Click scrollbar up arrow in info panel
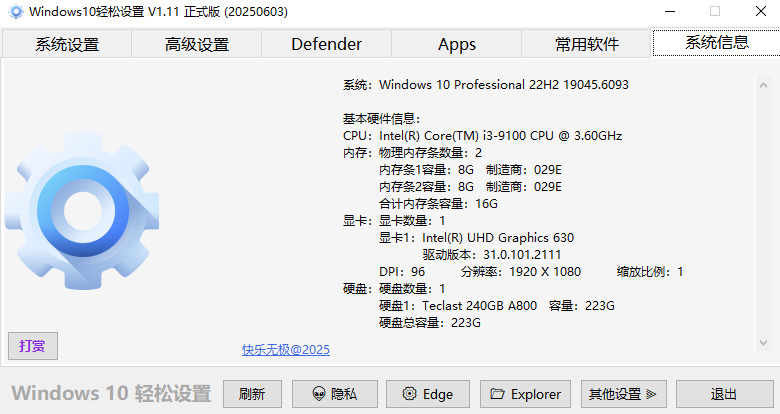This screenshot has width=780, height=414. pos(763,85)
